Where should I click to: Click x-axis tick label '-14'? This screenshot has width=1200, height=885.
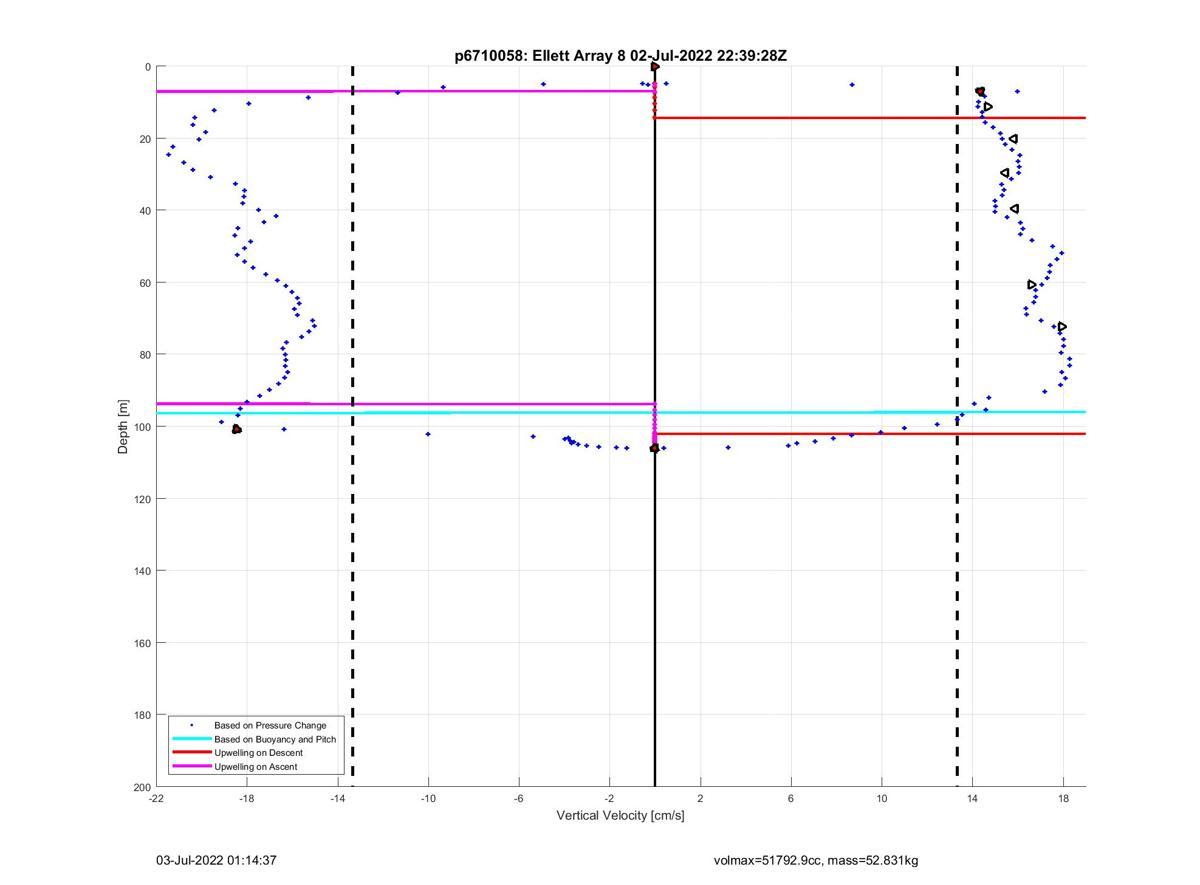[337, 798]
